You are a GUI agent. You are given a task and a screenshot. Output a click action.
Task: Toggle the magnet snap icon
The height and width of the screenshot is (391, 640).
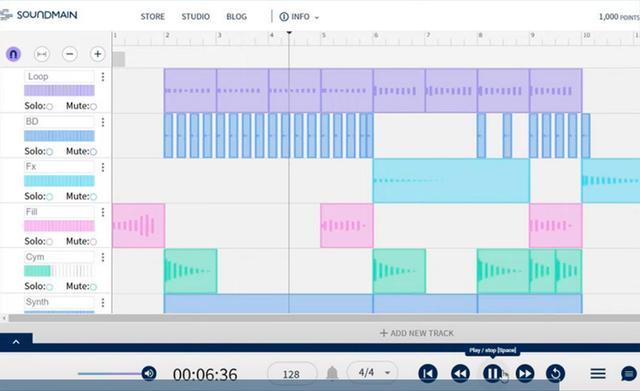(13, 54)
